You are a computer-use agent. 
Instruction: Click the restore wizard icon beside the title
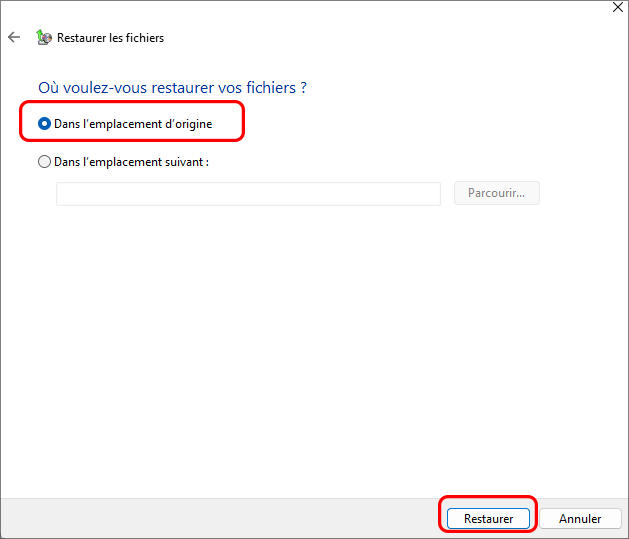[x=43, y=38]
